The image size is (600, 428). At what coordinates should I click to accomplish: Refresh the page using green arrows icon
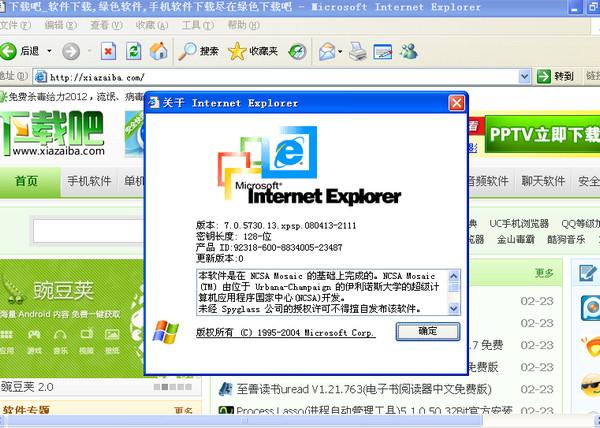pos(134,51)
